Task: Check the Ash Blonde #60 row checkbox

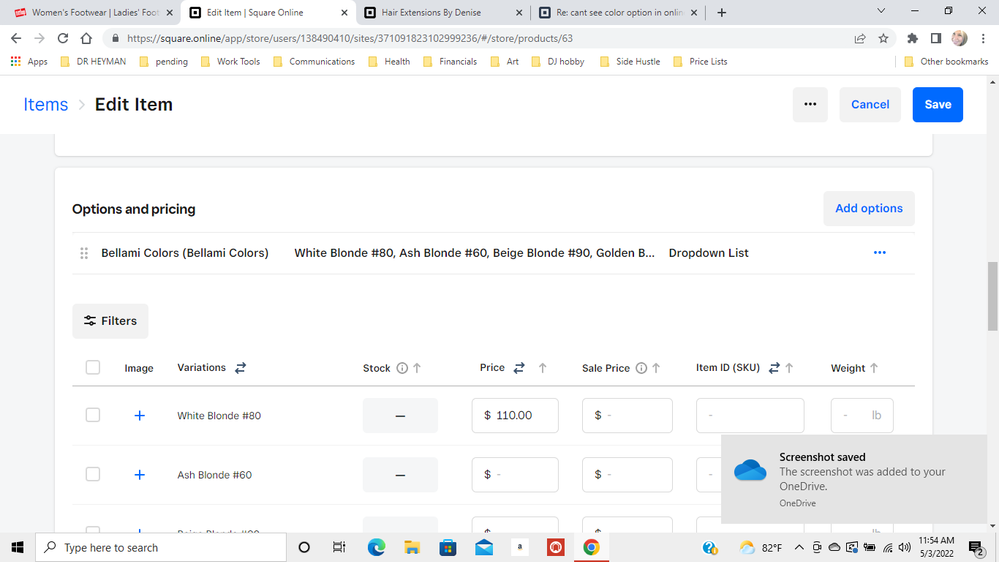Action: [x=93, y=475]
